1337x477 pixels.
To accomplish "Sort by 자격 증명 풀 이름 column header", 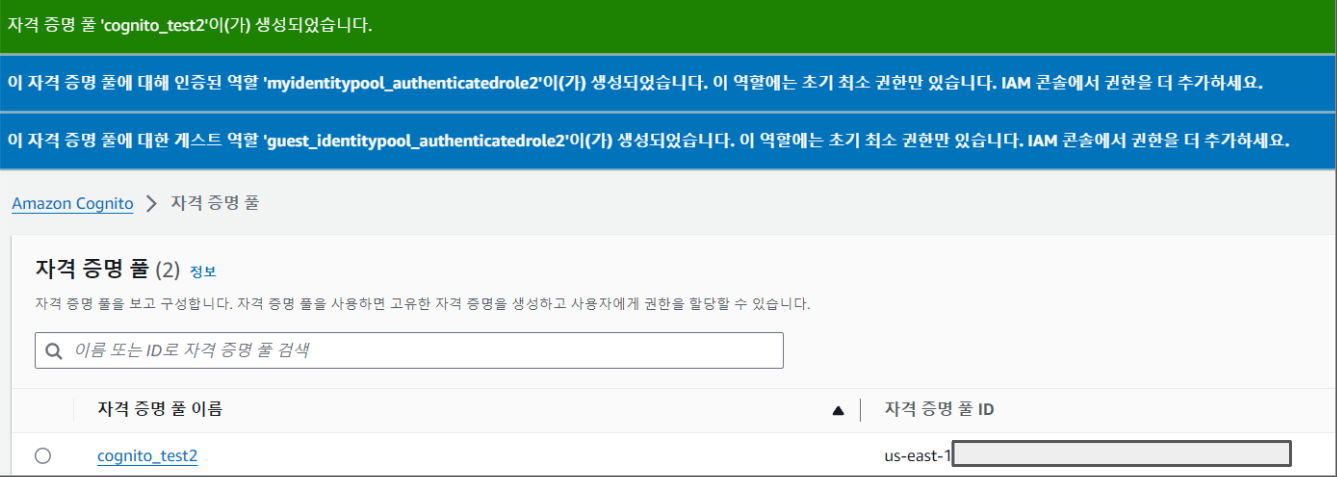I will pos(160,409).
